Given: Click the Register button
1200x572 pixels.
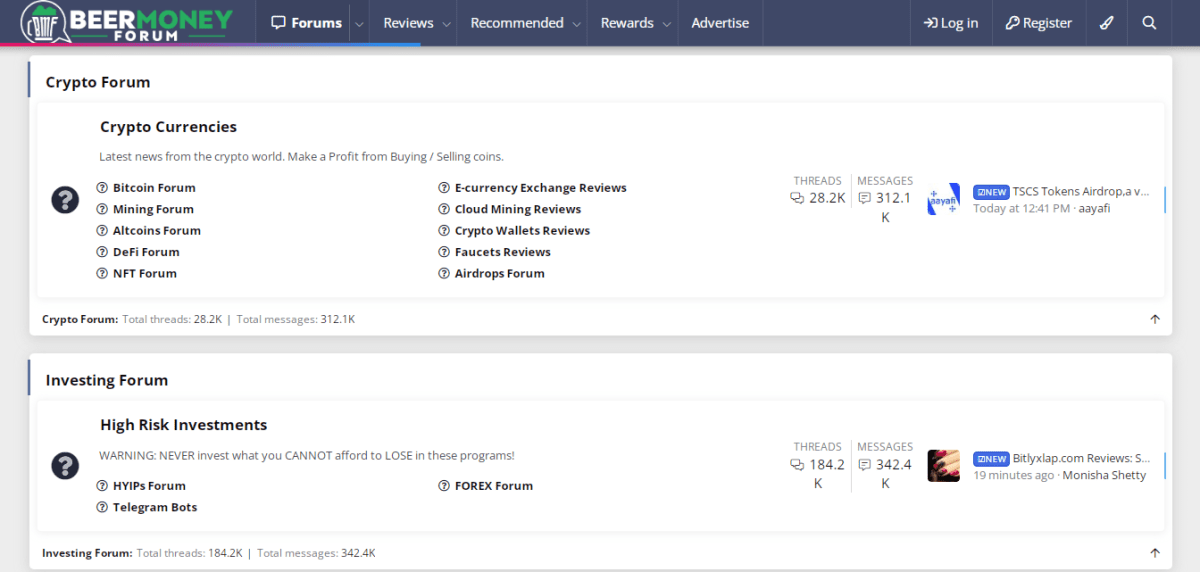Looking at the screenshot, I should tap(1038, 23).
